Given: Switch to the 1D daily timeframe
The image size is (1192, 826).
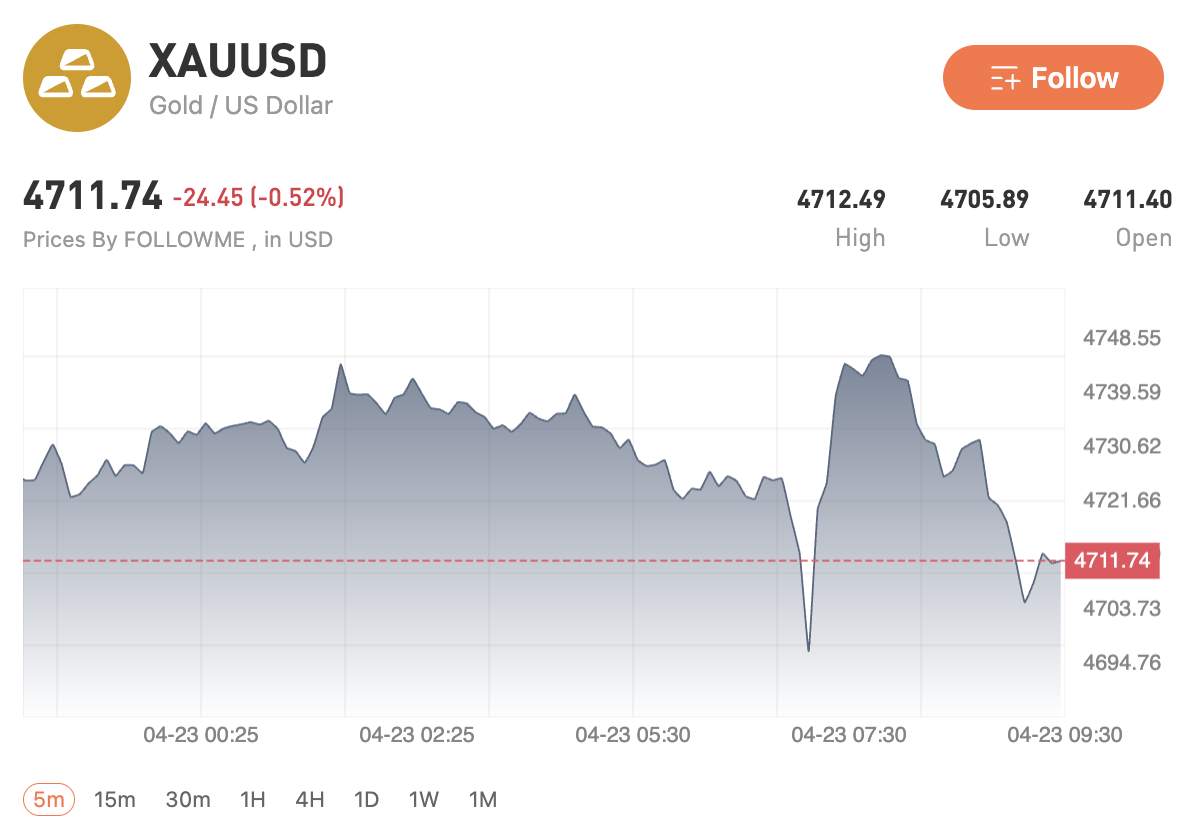Looking at the screenshot, I should click(366, 799).
